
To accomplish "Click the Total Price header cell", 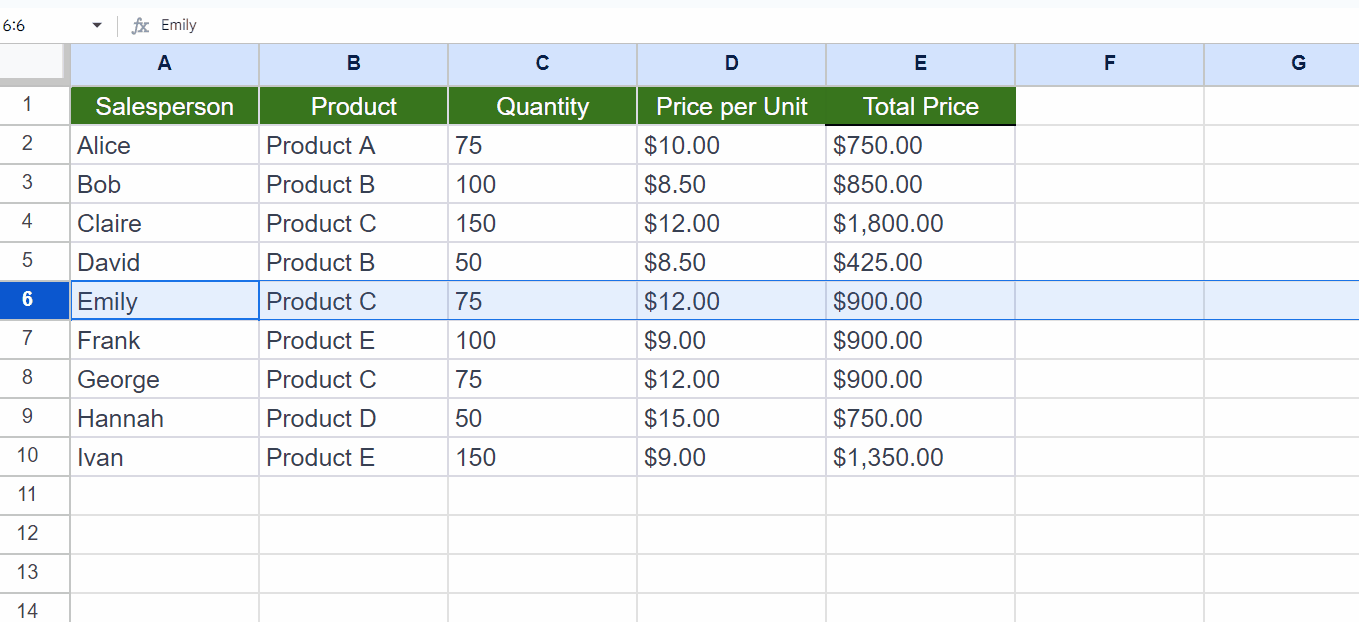I will pos(919,106).
